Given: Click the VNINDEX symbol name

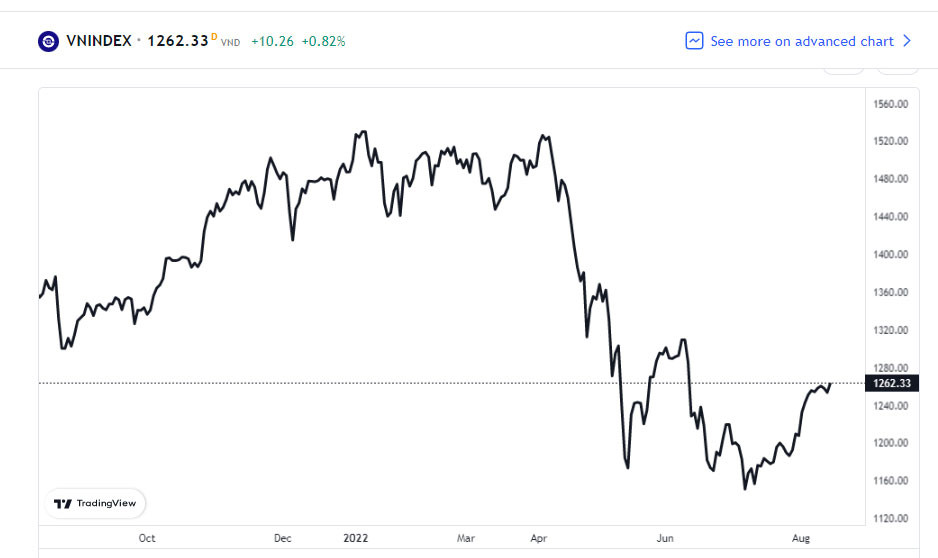Looking at the screenshot, I should (x=98, y=41).
